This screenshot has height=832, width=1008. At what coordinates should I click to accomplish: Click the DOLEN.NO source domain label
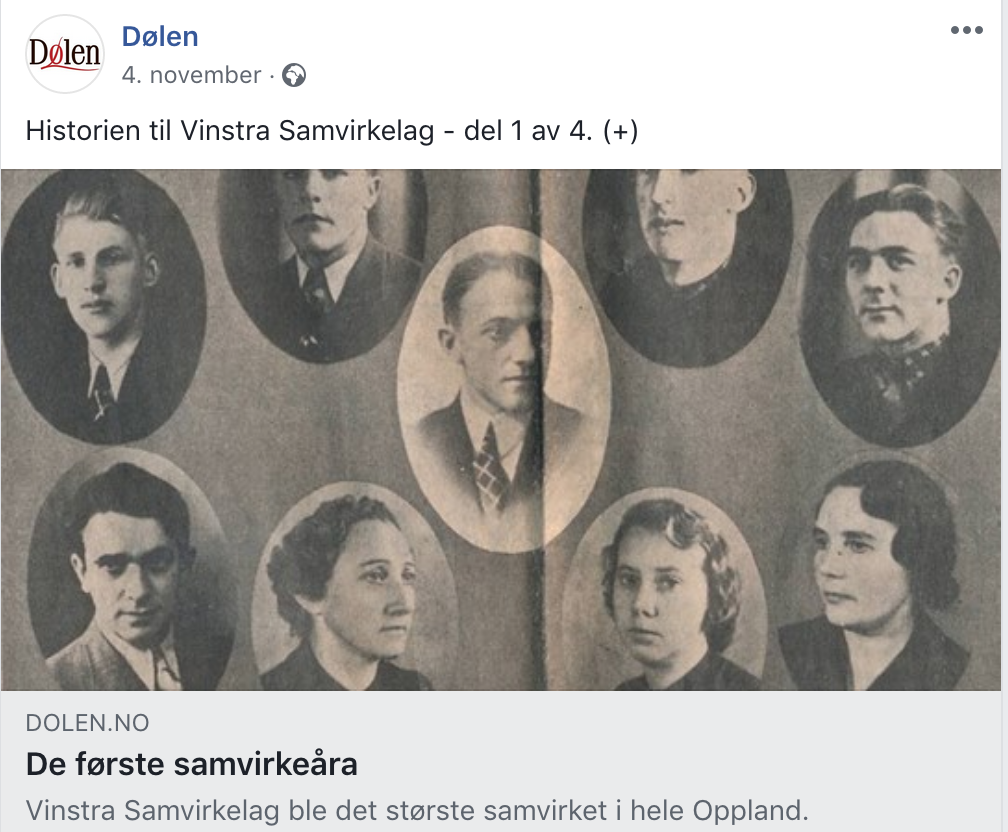pos(88,723)
